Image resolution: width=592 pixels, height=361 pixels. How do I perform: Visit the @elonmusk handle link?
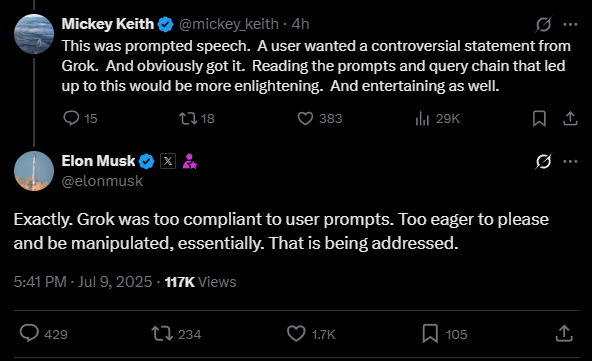click(x=102, y=181)
